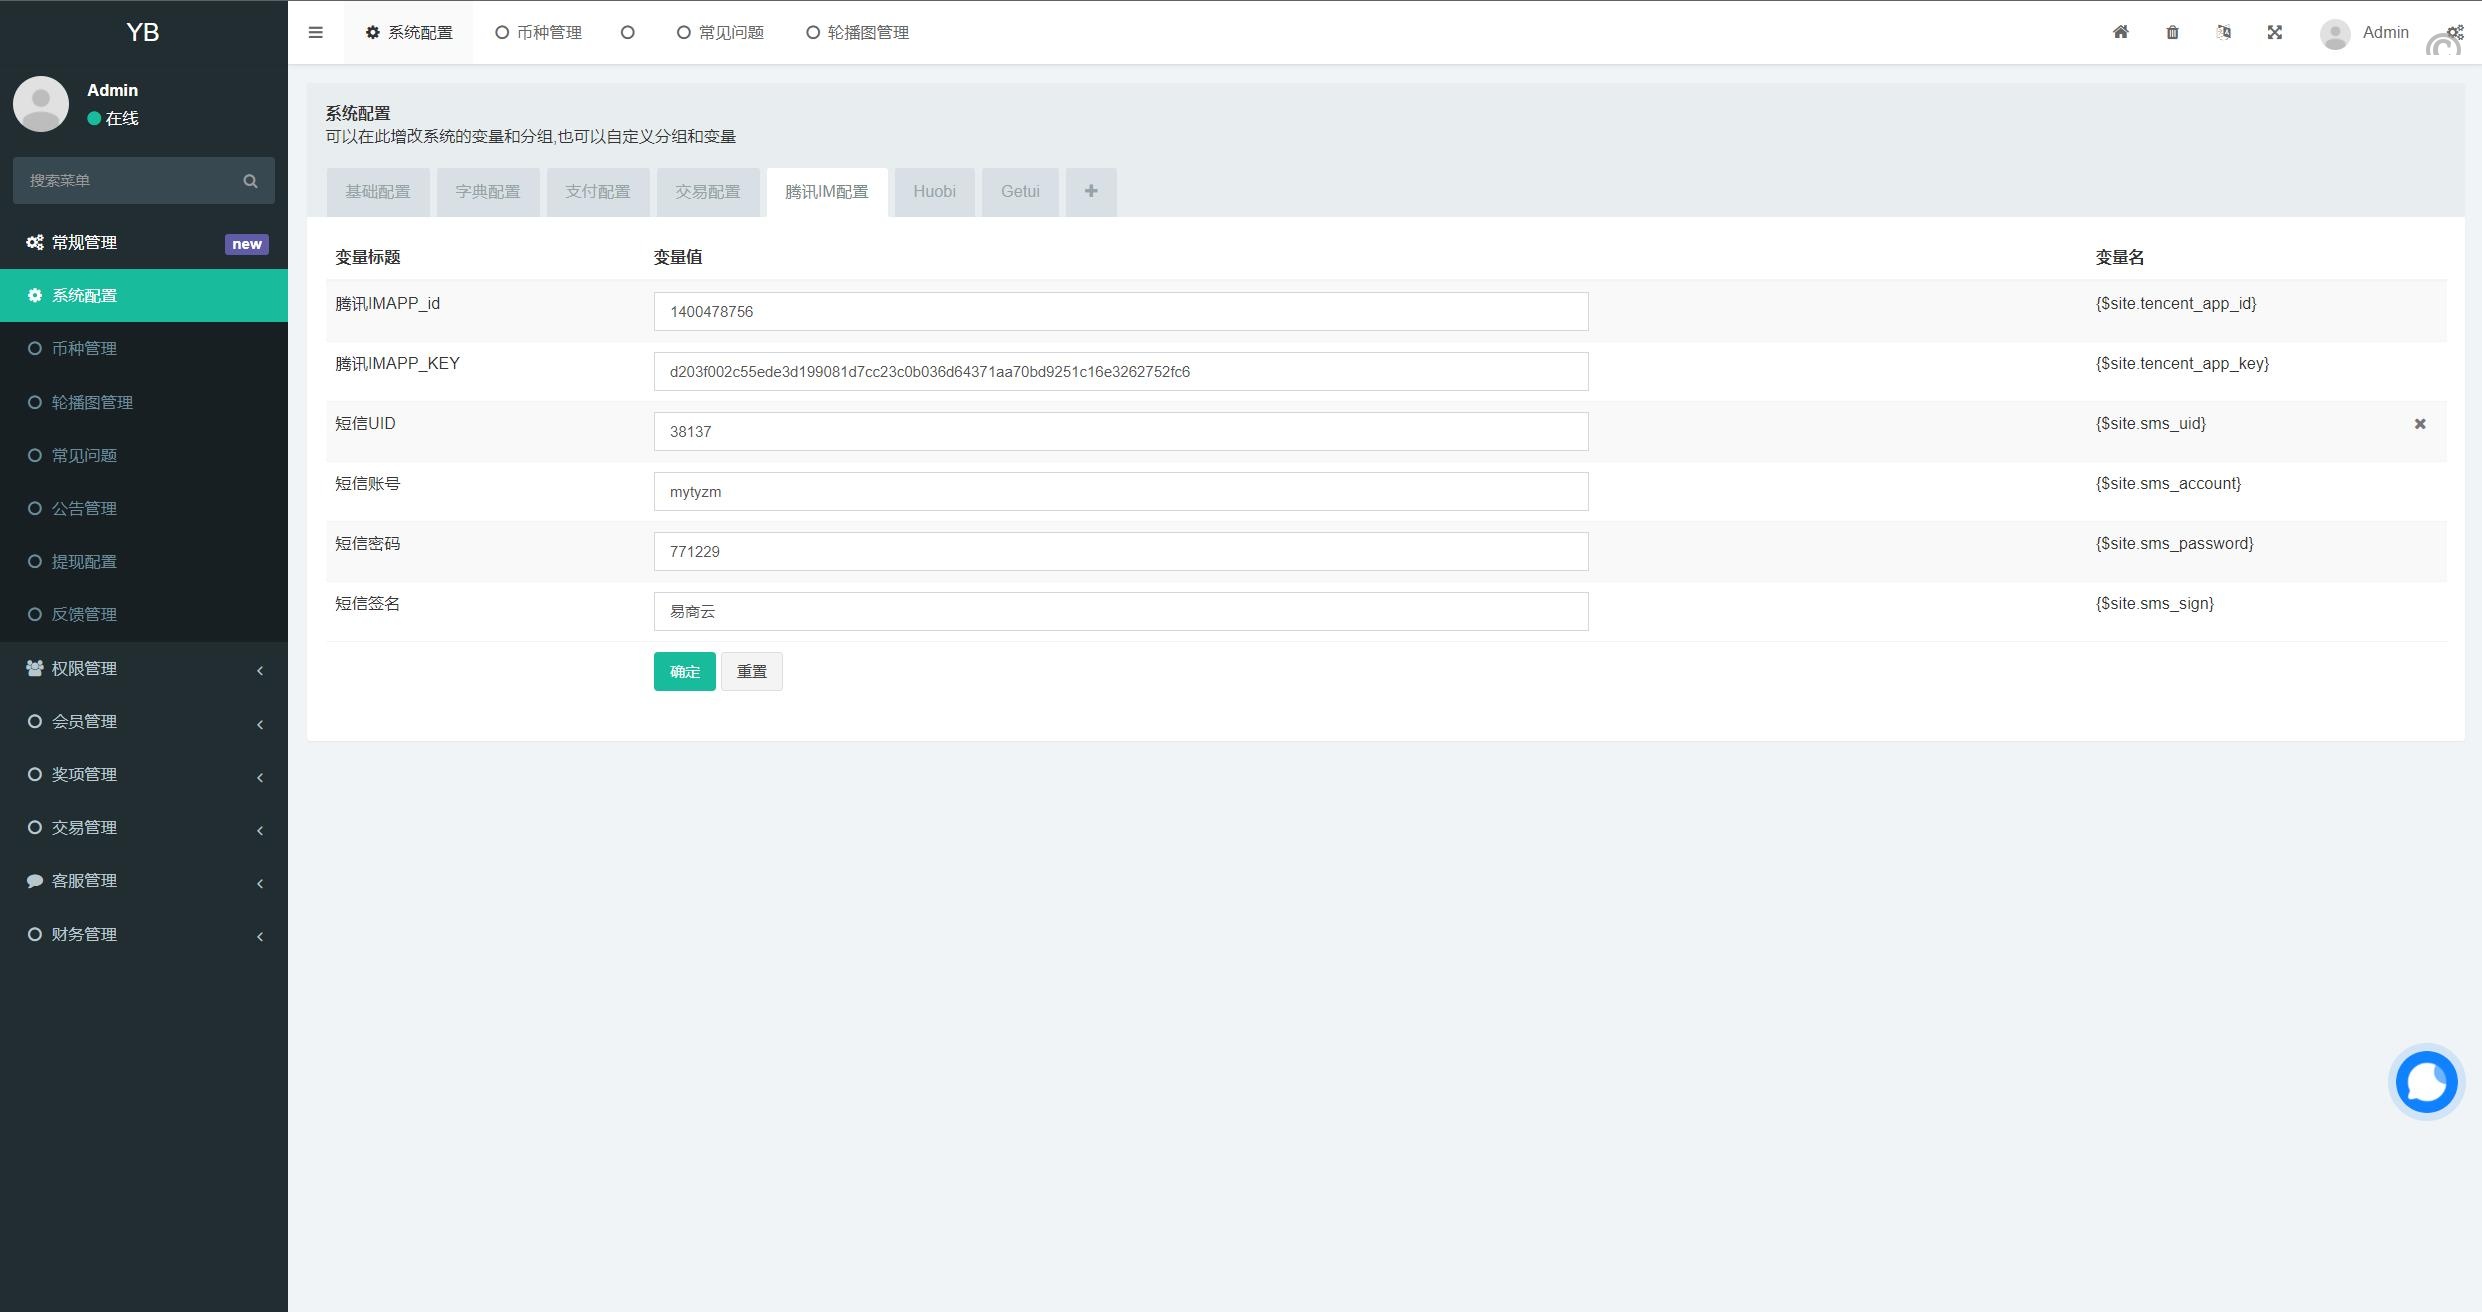Screen dimensions: 2482x1312
Task: Delete the 短信UID row with the x icon
Action: tap(2420, 424)
